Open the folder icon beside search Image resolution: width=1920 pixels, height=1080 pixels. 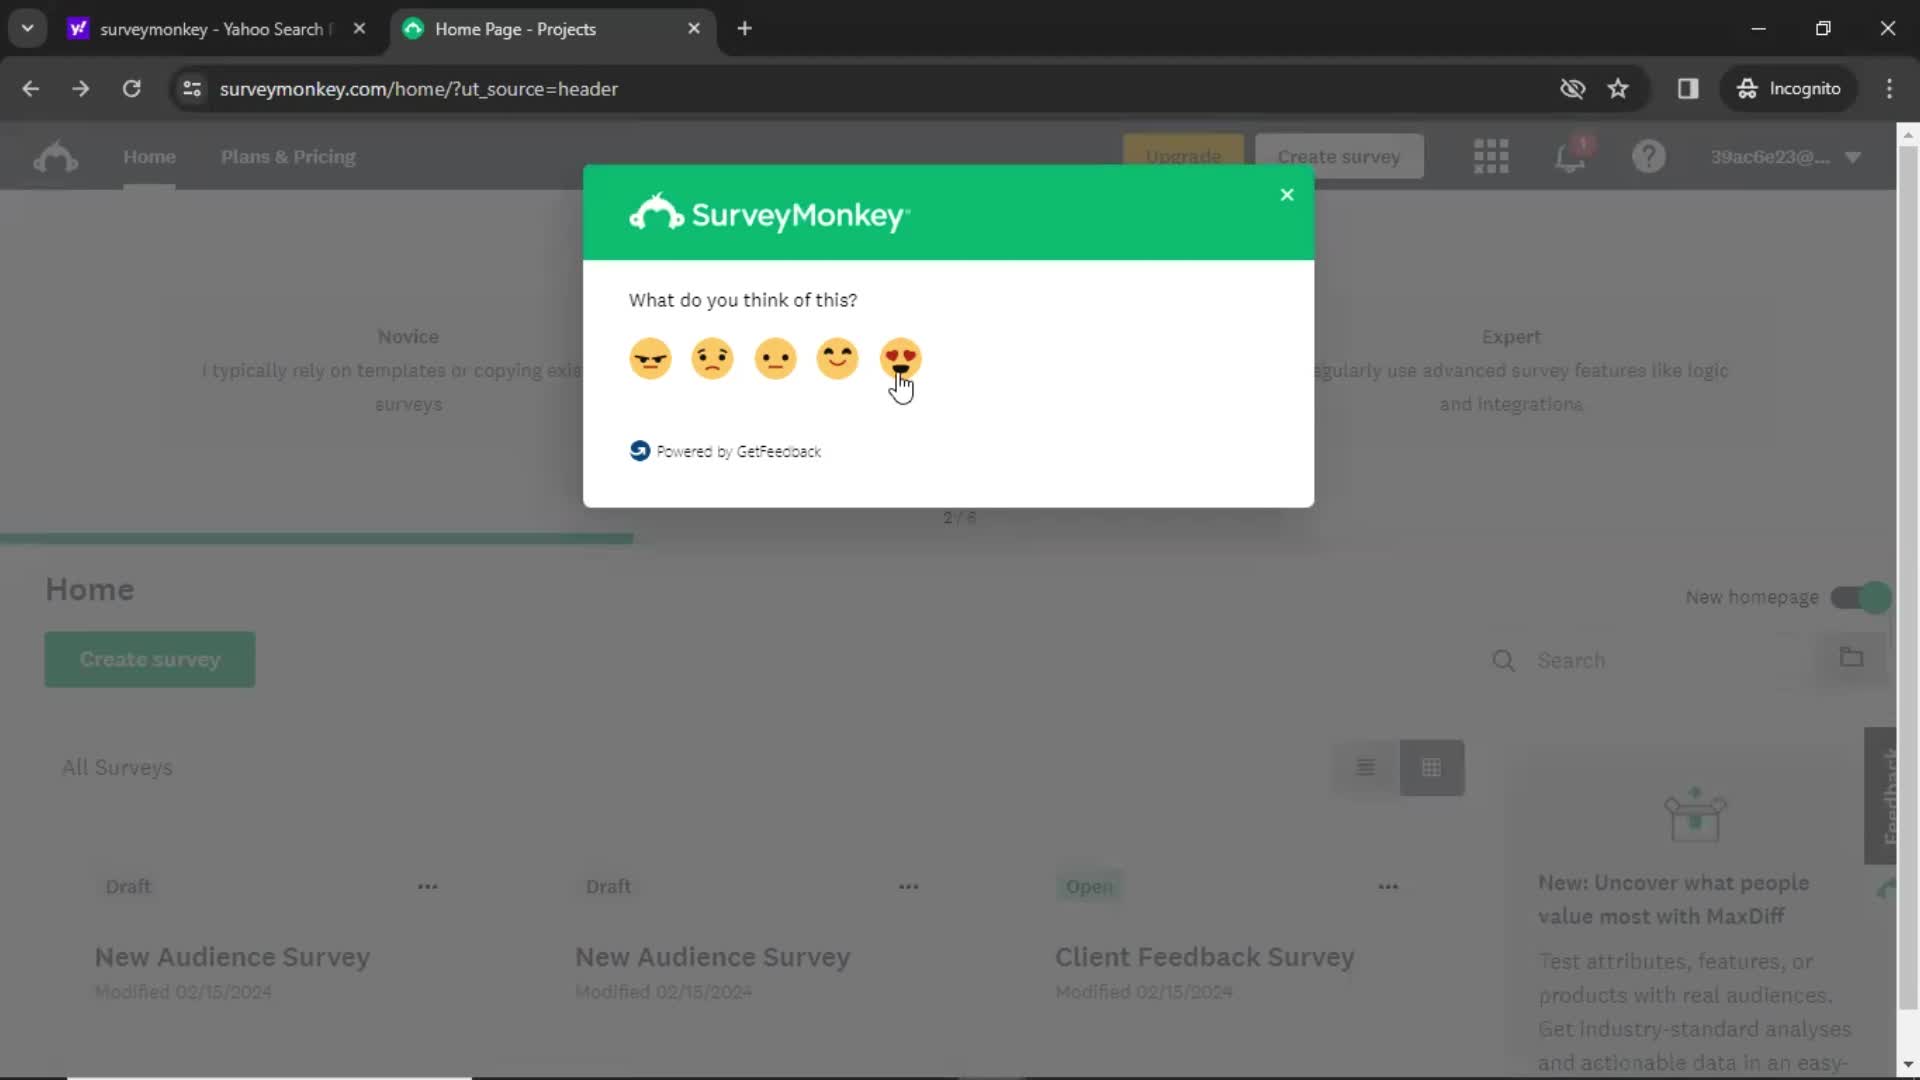click(1852, 658)
